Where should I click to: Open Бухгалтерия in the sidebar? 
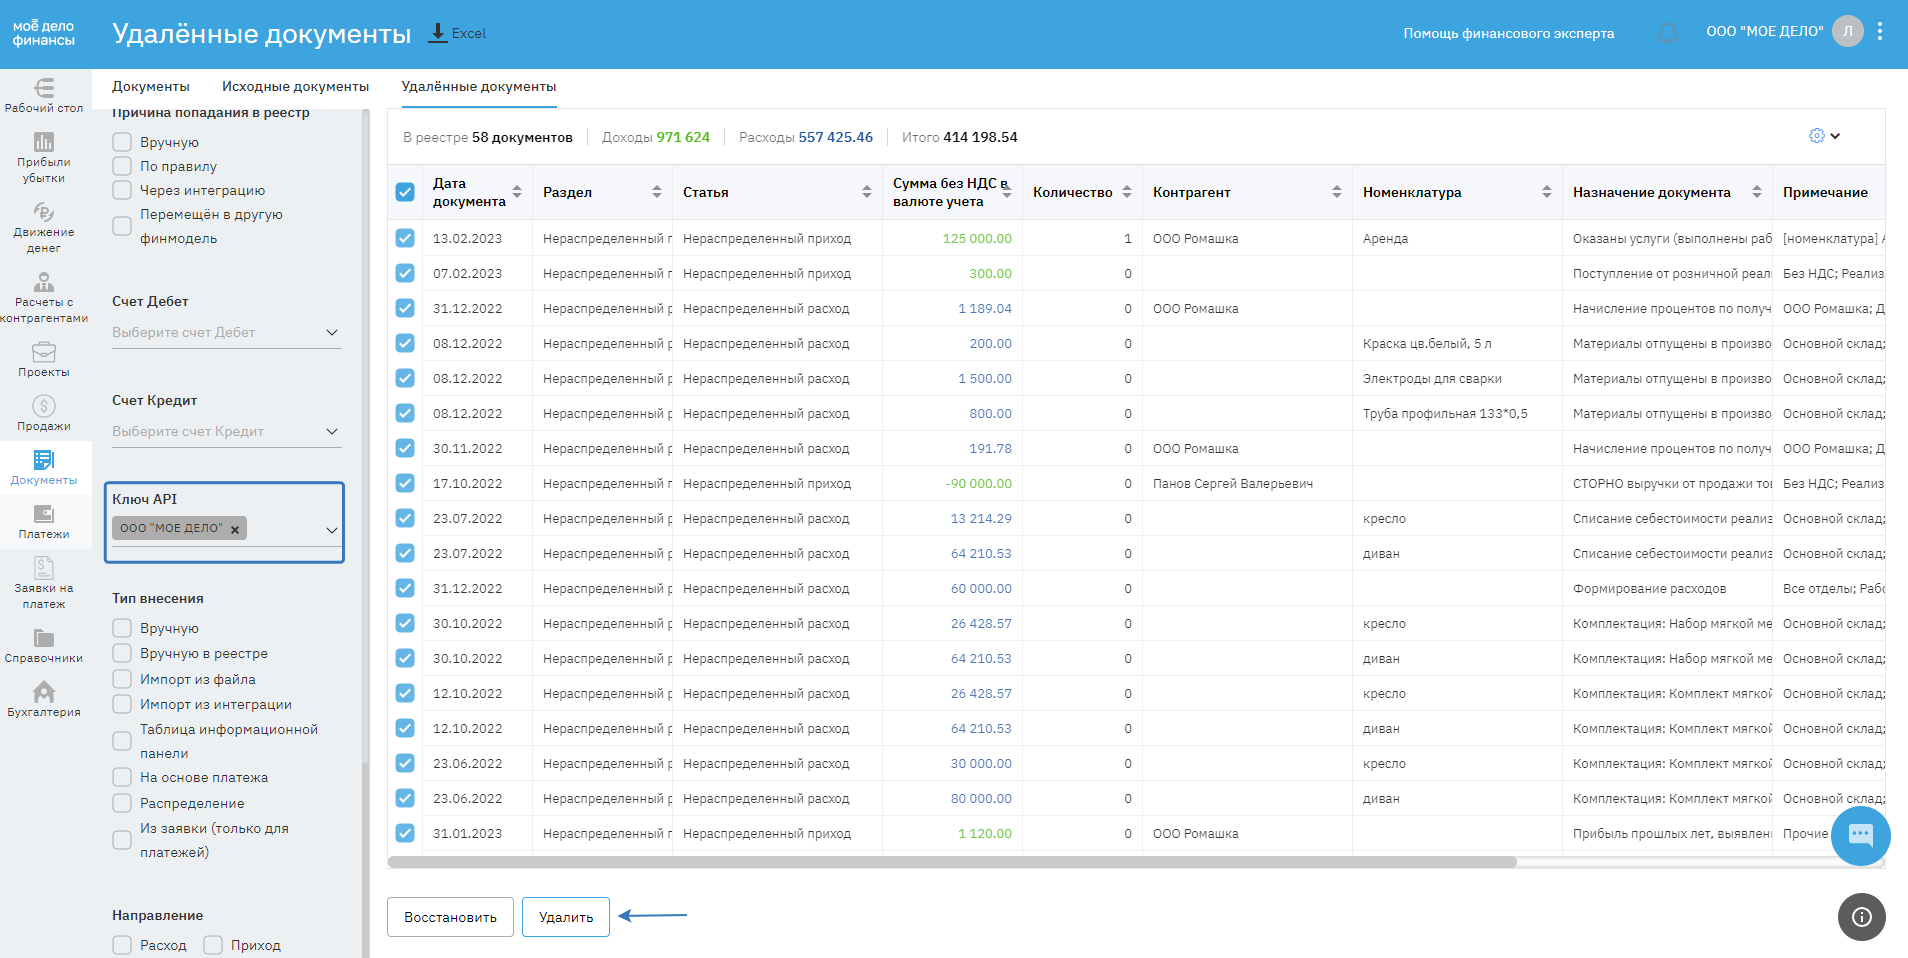44,699
